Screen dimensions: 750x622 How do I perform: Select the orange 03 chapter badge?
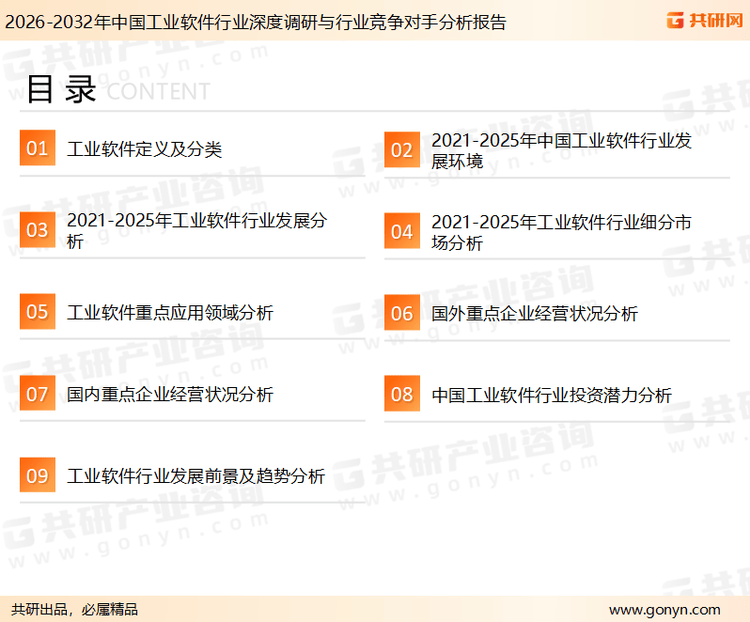point(37,231)
